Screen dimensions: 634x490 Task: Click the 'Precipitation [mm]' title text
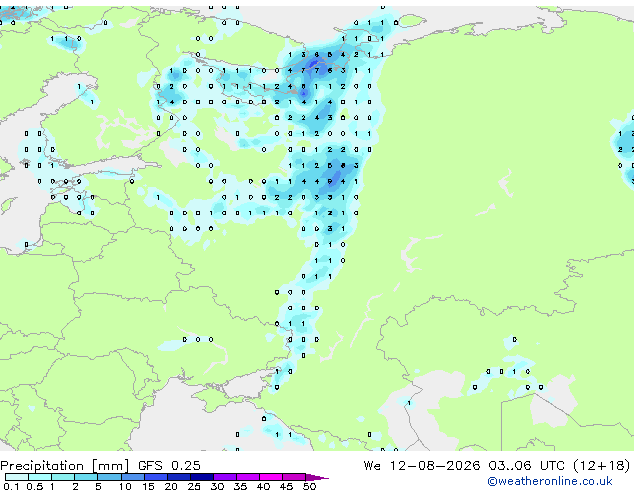65,466
